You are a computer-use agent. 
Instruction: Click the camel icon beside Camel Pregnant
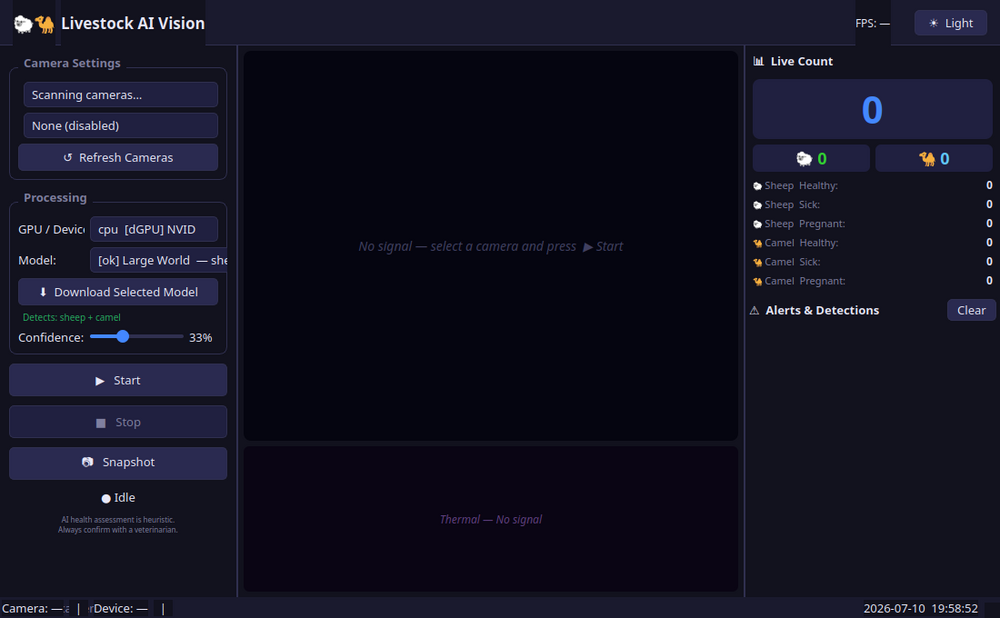coord(757,282)
